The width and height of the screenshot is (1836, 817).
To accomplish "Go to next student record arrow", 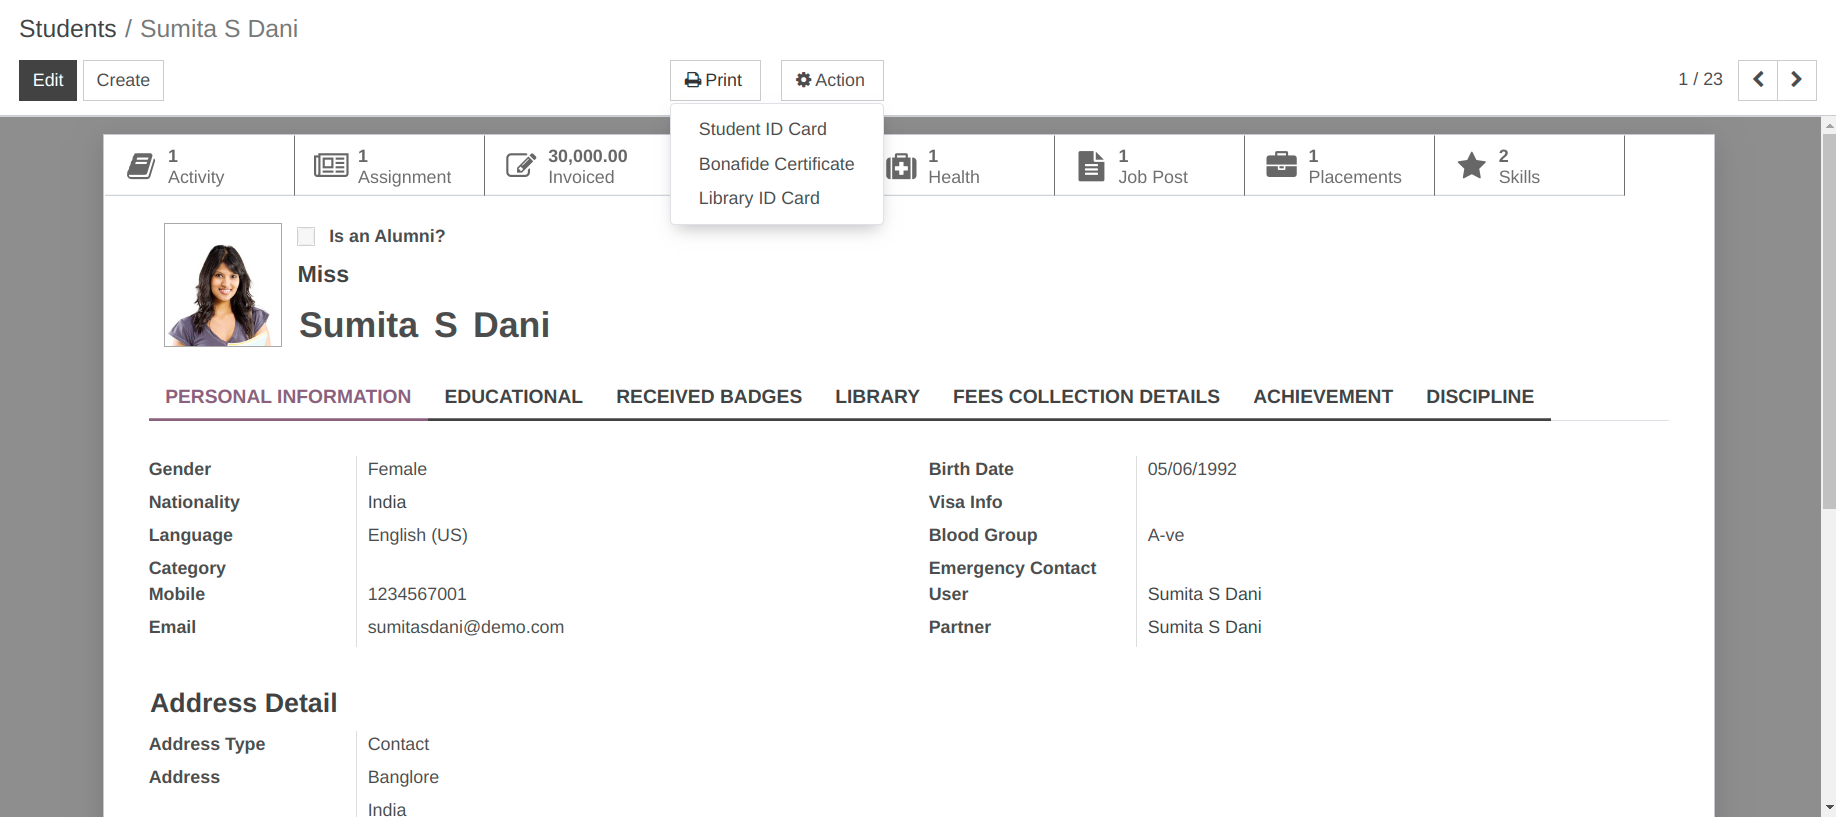I will click(1796, 80).
